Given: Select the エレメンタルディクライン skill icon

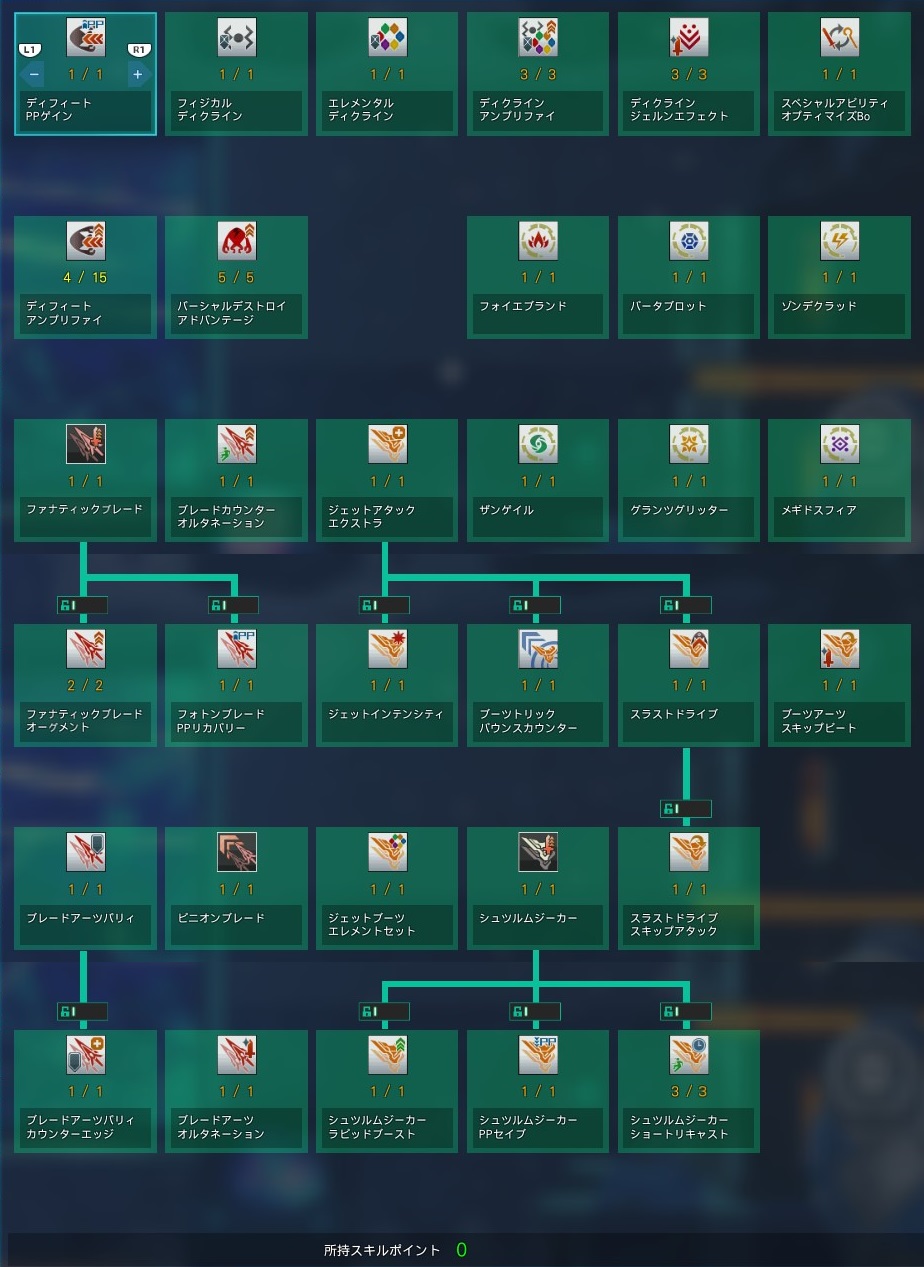Looking at the screenshot, I should click(387, 38).
